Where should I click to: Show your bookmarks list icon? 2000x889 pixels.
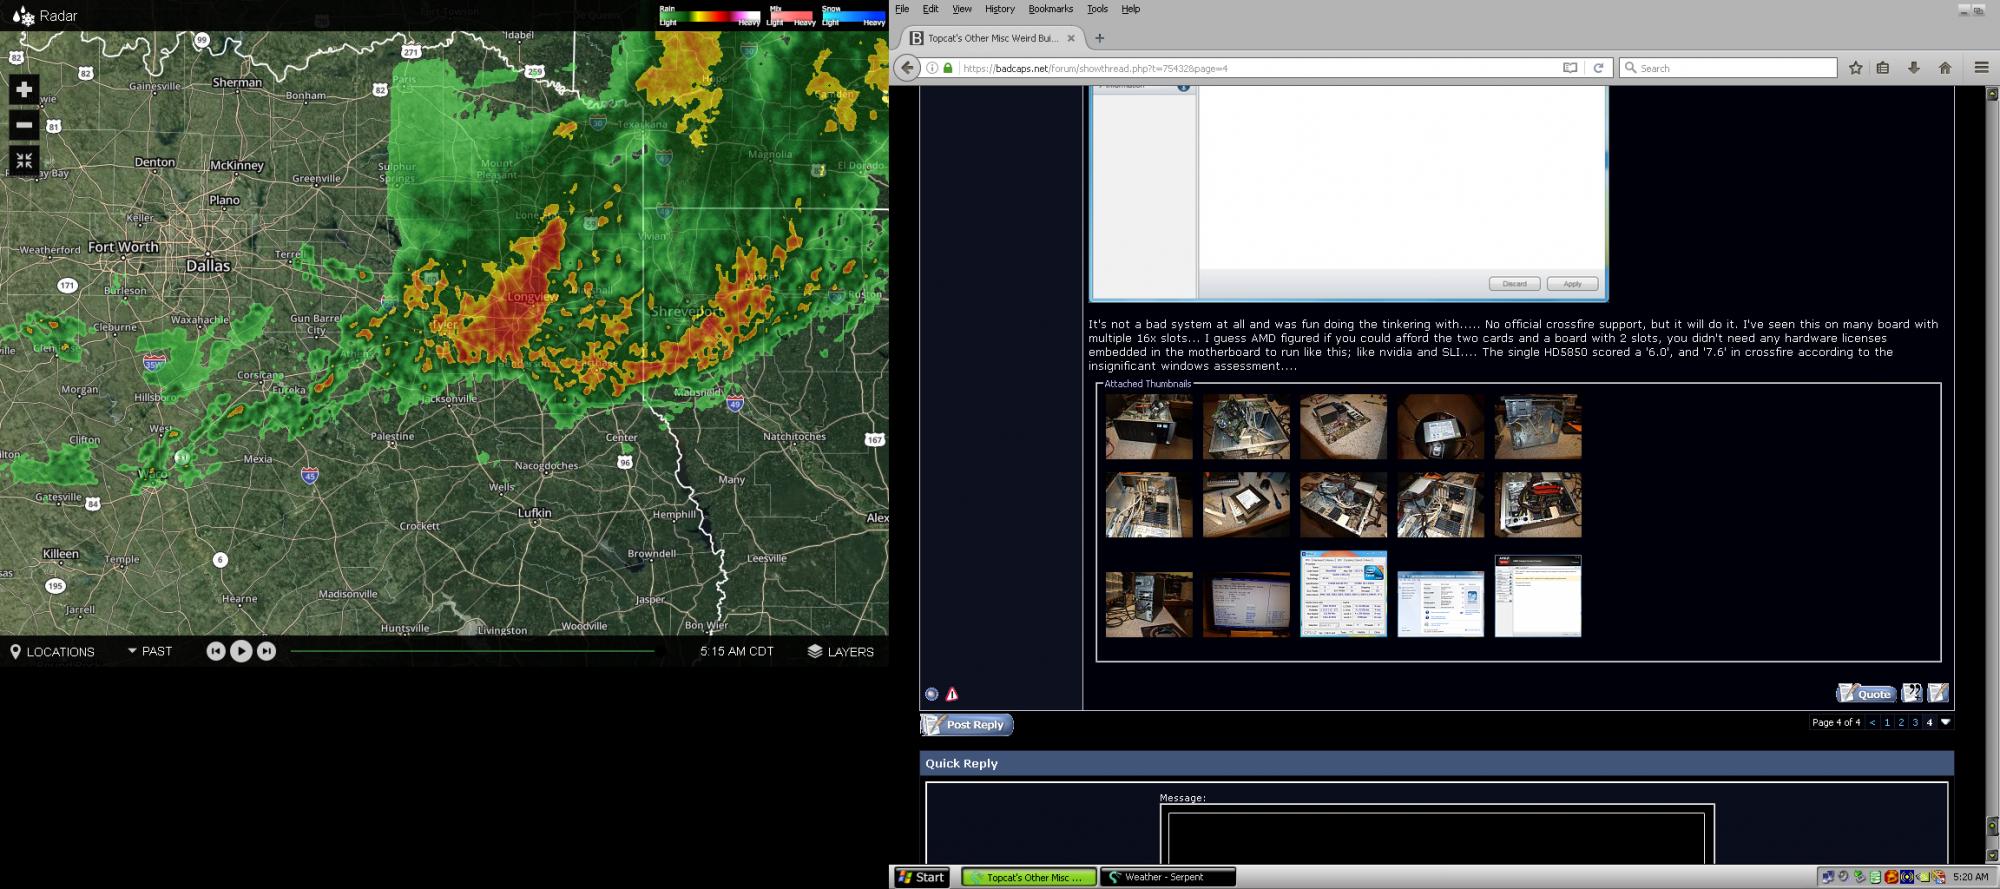pyautogui.click(x=1883, y=68)
